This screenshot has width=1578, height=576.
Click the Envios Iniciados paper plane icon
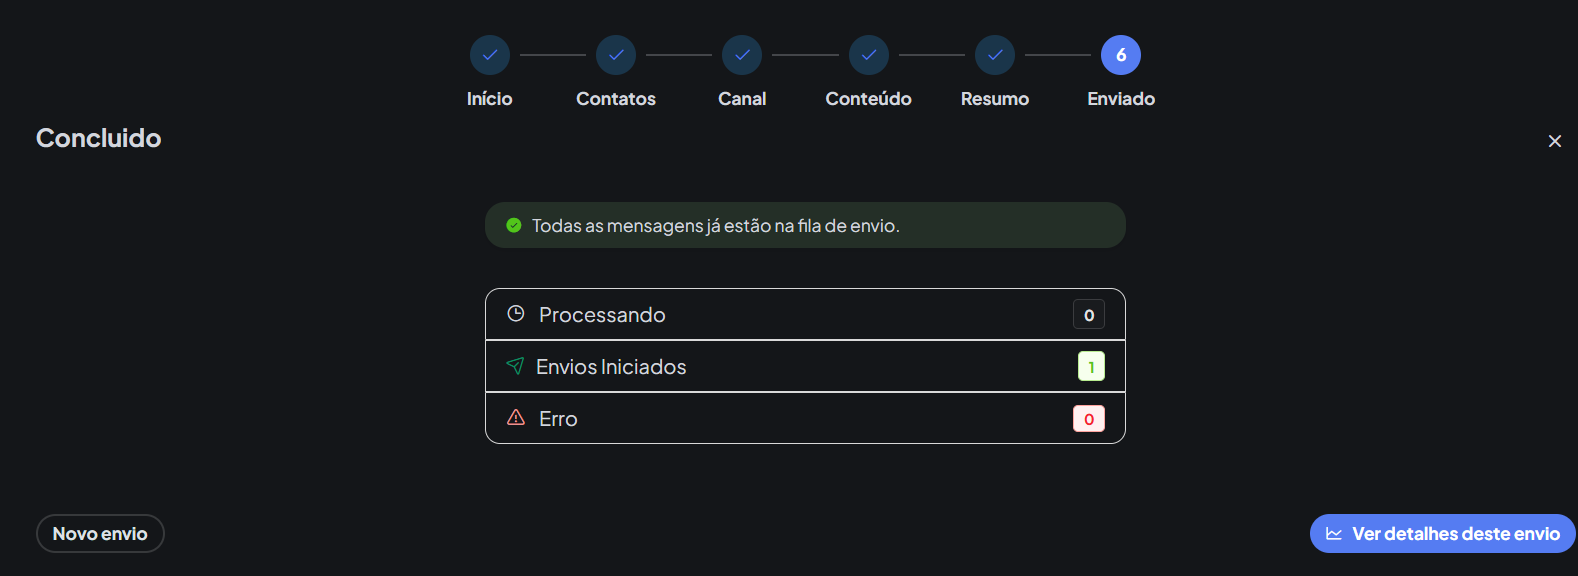coord(515,366)
